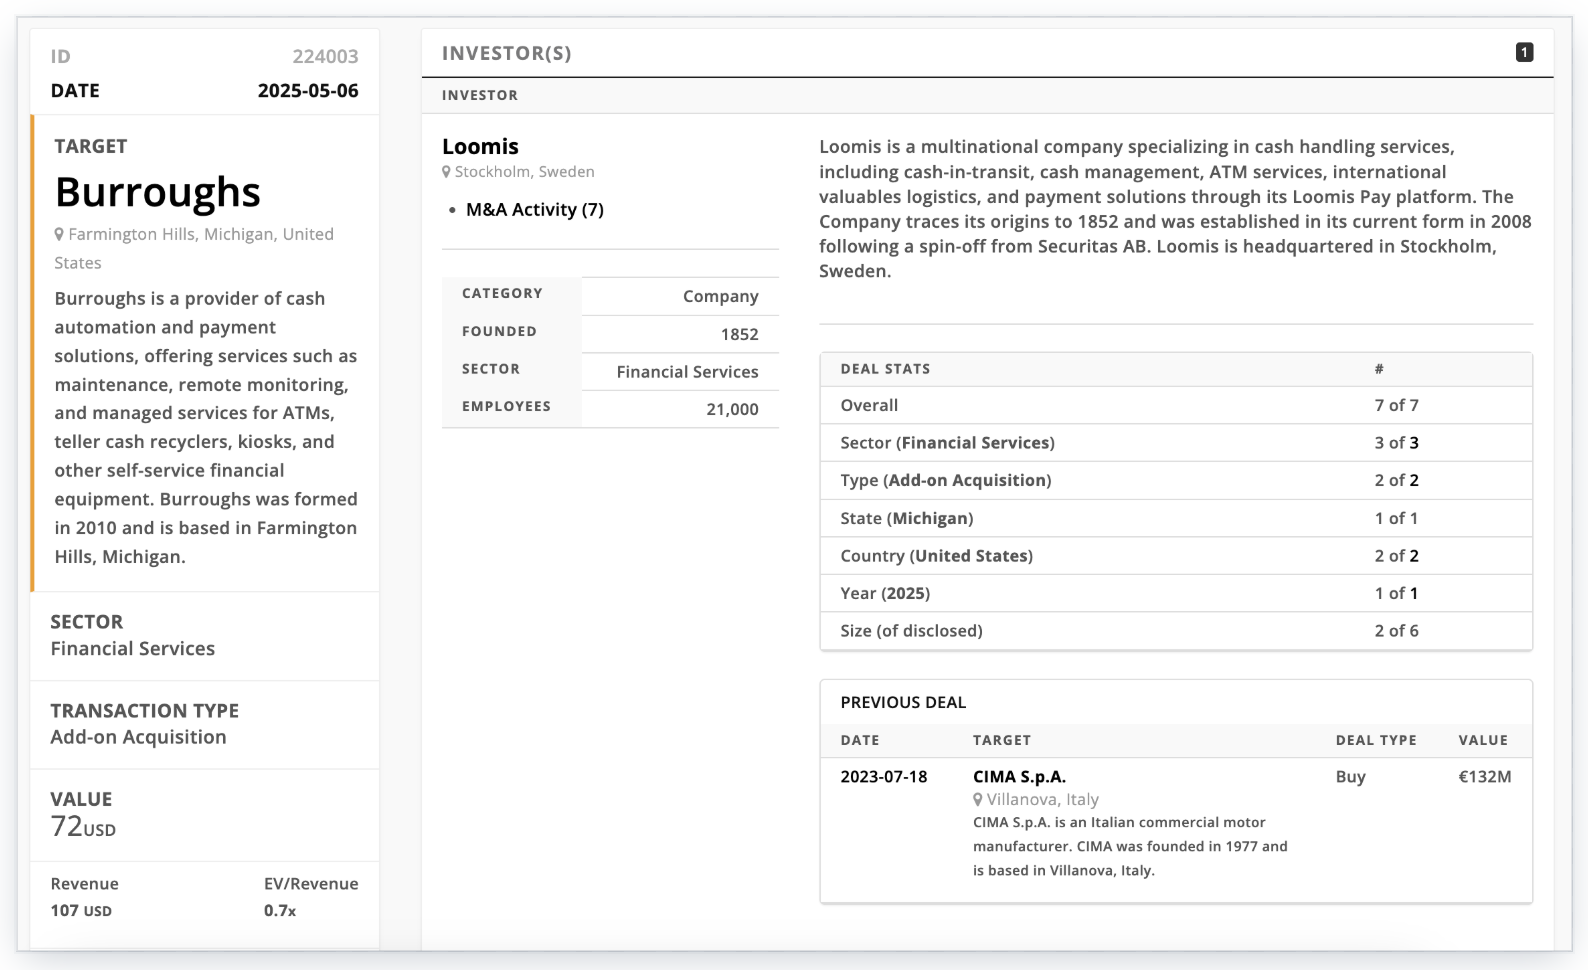Click the Revenue figure 107 USD
Image resolution: width=1588 pixels, height=970 pixels.
[x=81, y=910]
